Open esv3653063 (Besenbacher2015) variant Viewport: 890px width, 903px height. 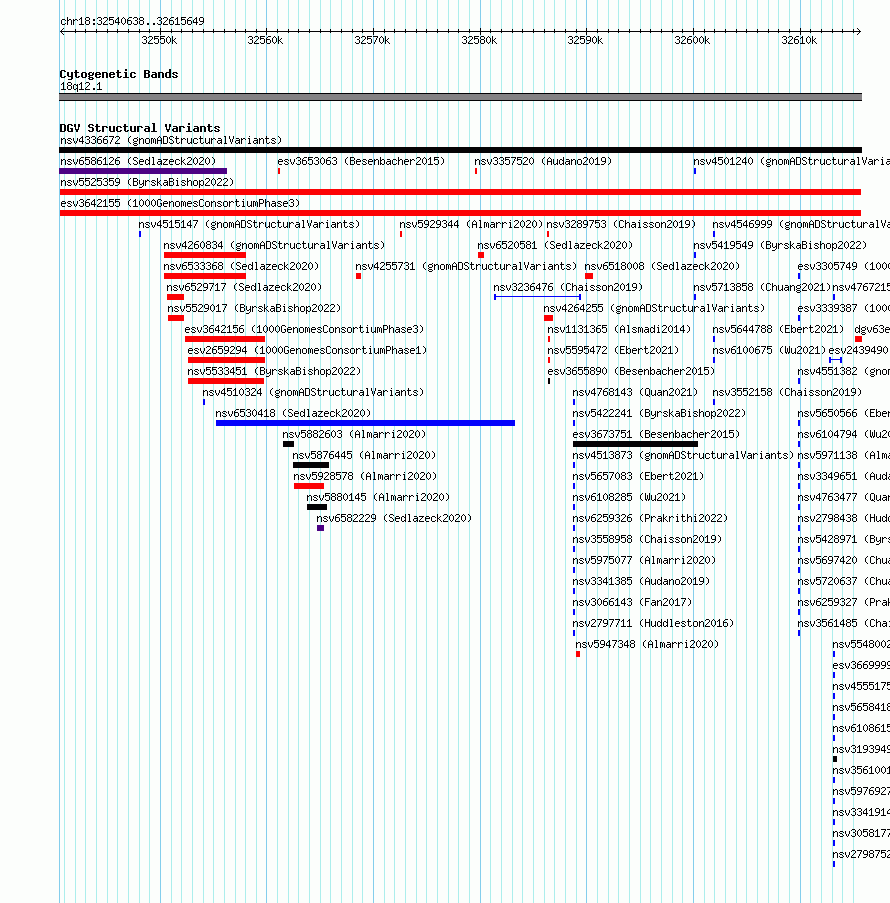(x=361, y=161)
